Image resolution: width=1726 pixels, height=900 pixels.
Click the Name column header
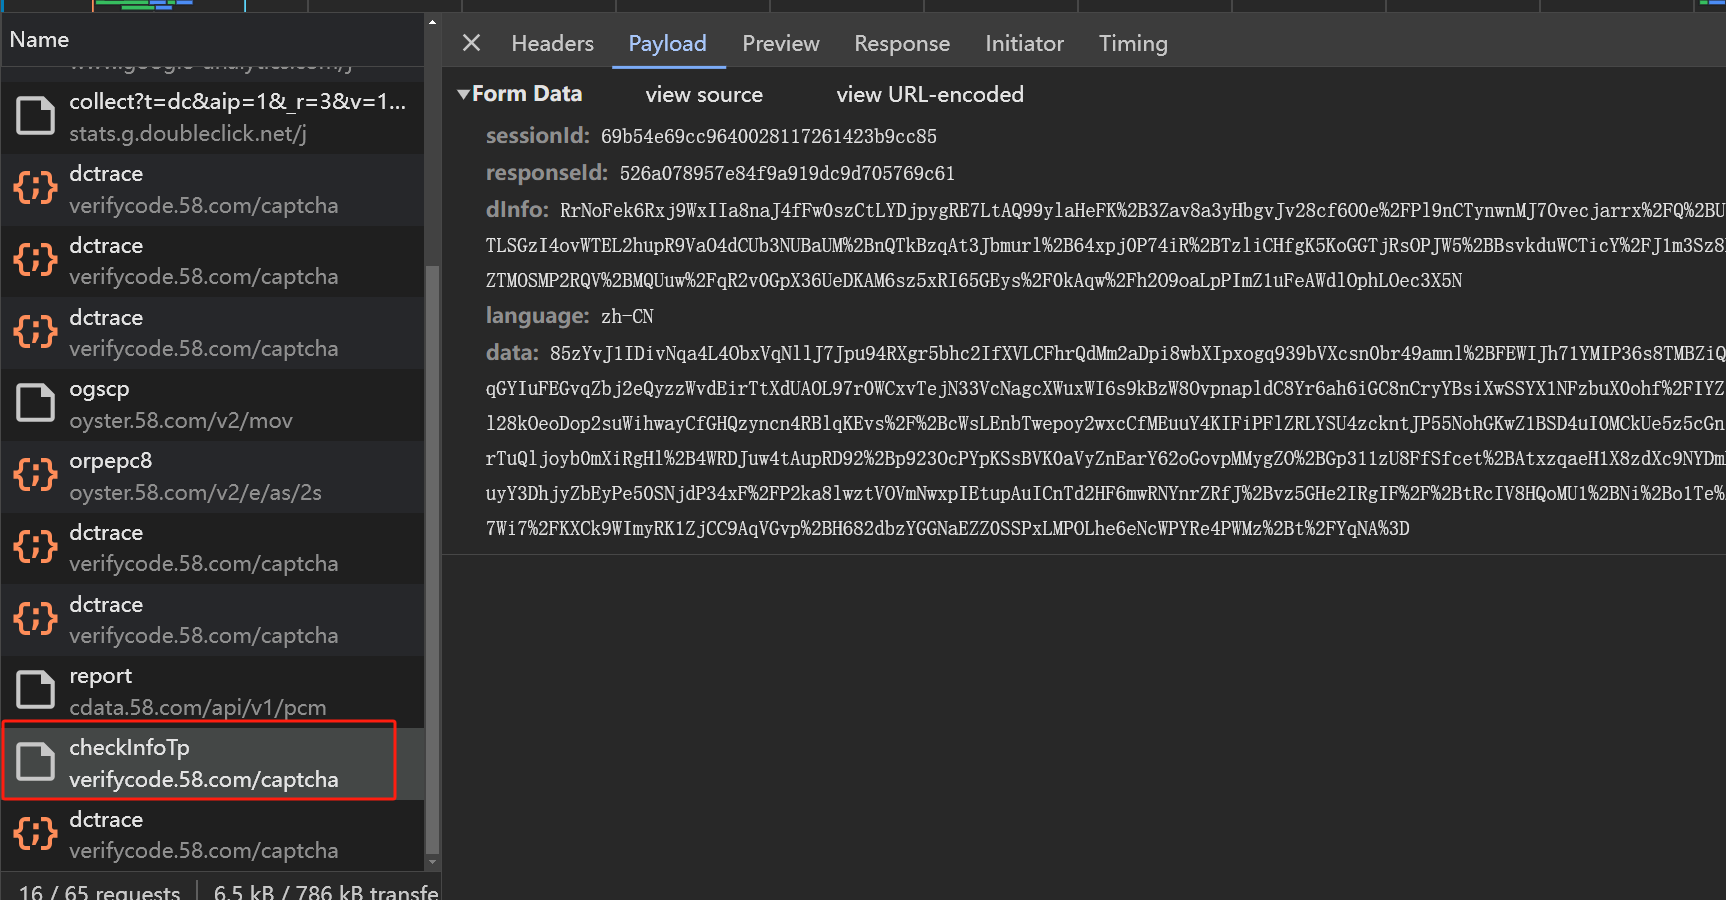[x=212, y=40]
